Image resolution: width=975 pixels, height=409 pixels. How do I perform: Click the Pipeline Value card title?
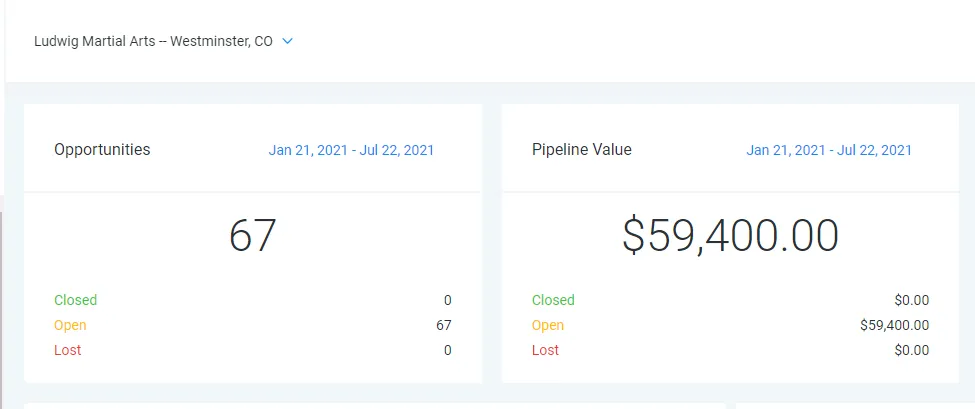tap(582, 150)
